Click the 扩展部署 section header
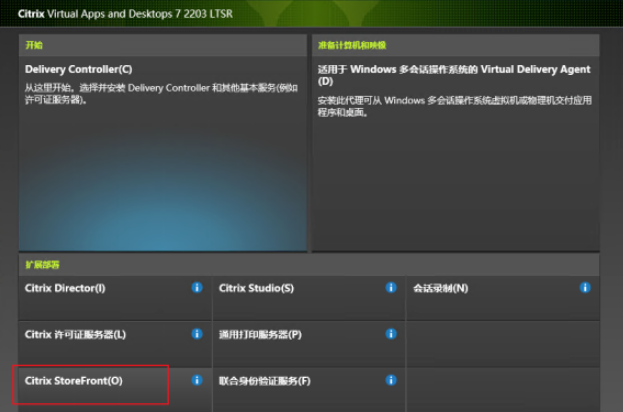The height and width of the screenshot is (412, 623). click(42, 264)
